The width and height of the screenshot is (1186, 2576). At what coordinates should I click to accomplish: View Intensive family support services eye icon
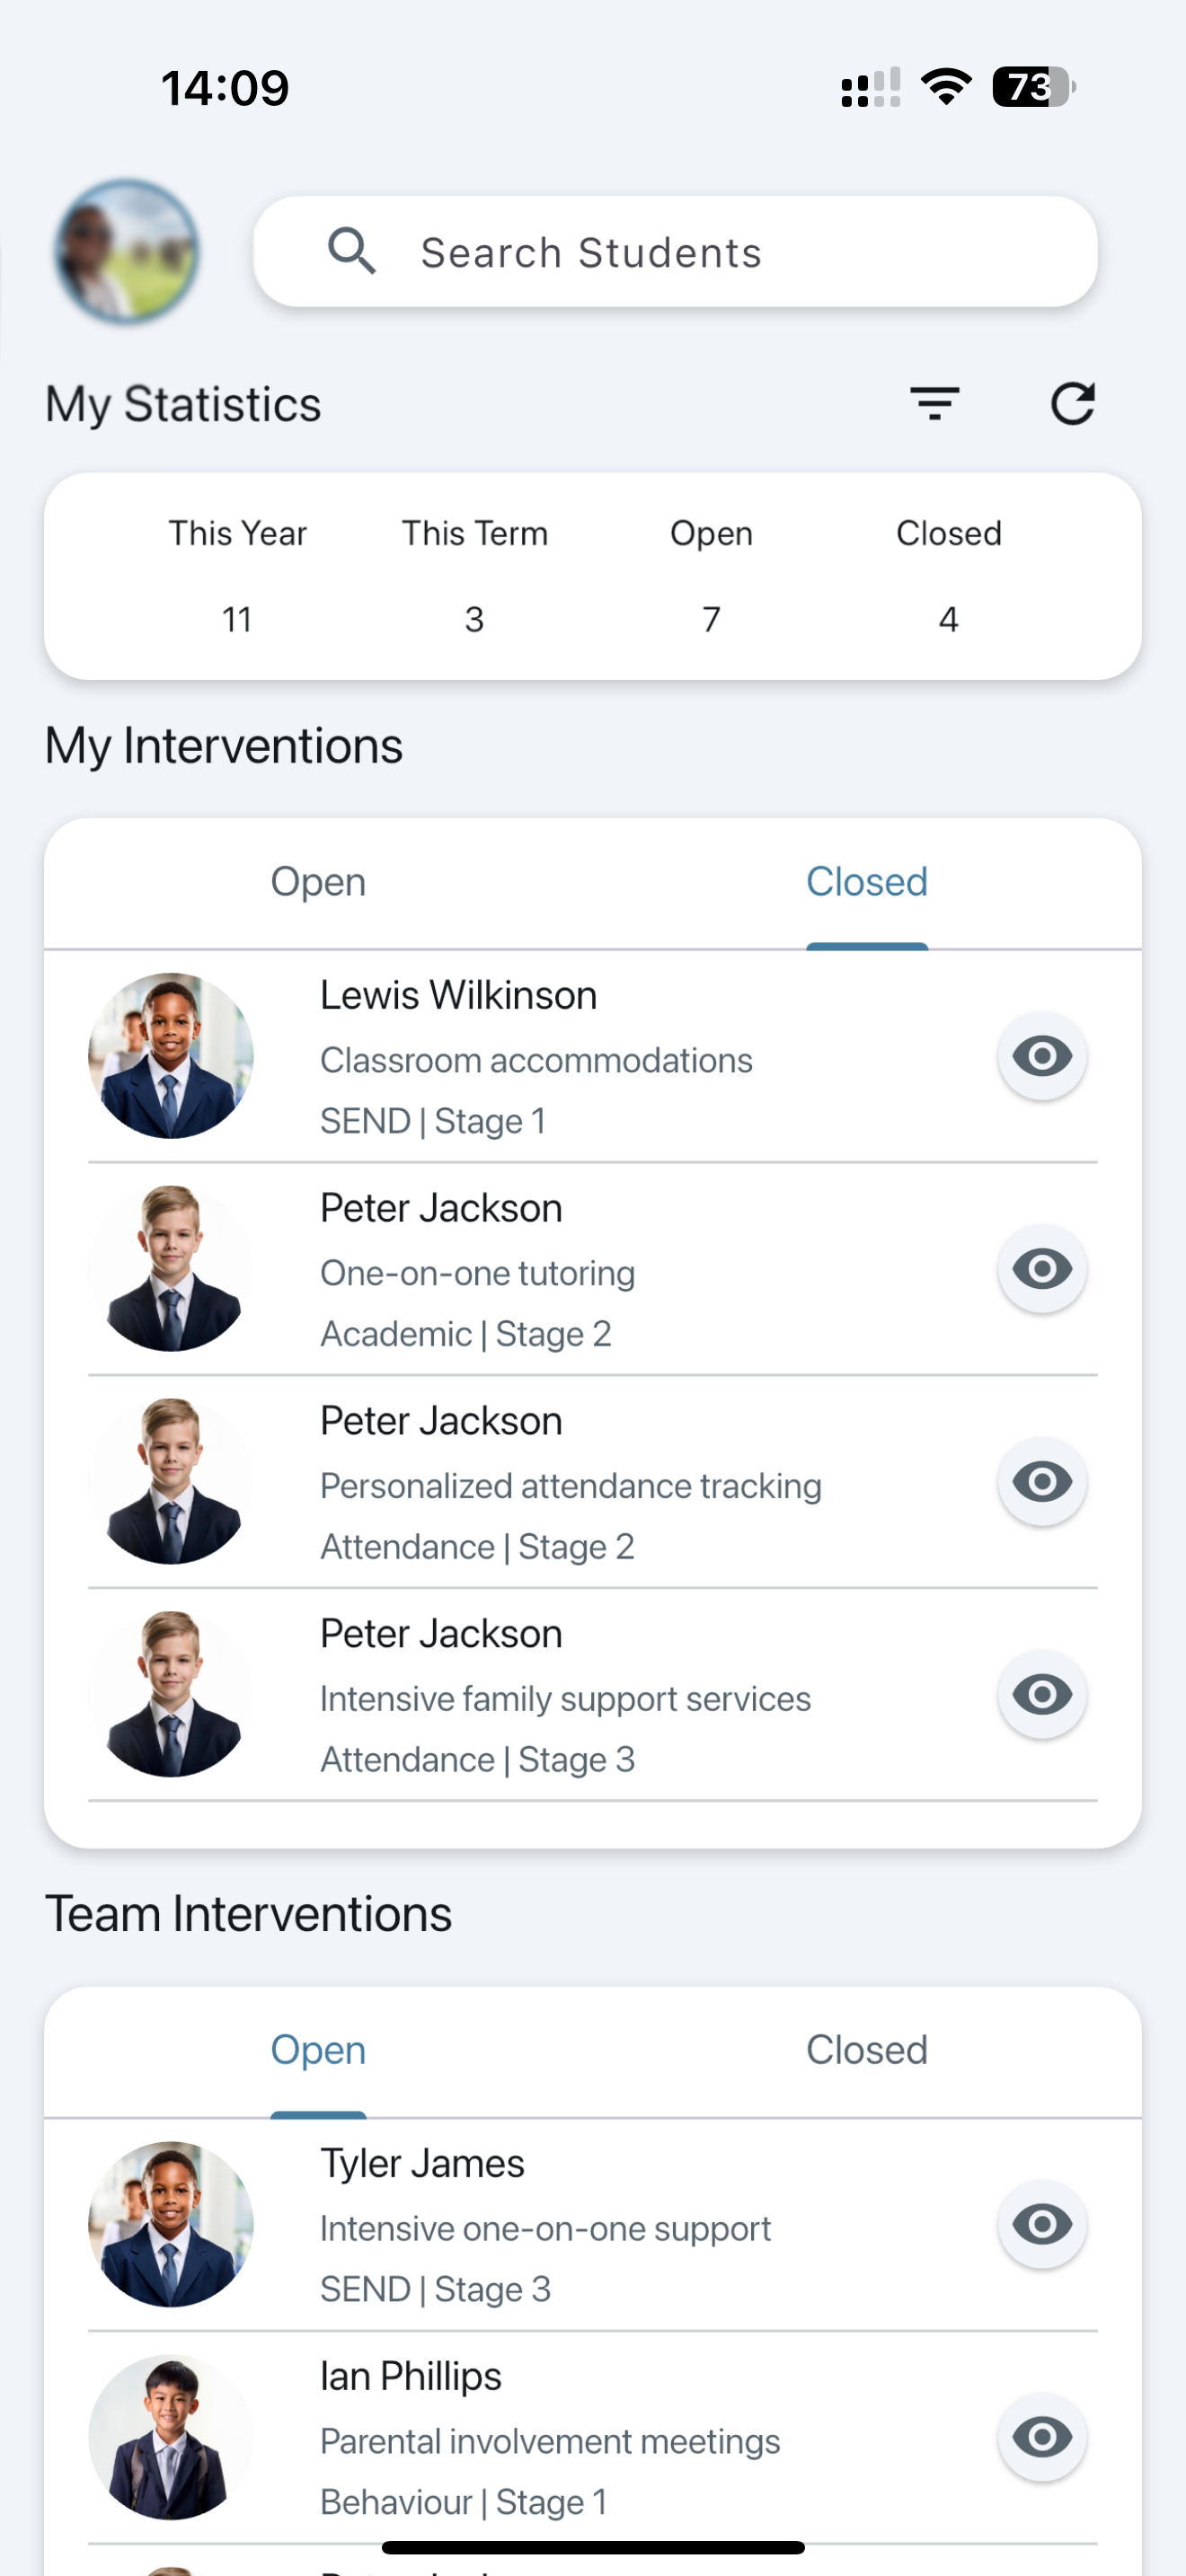(x=1041, y=1695)
